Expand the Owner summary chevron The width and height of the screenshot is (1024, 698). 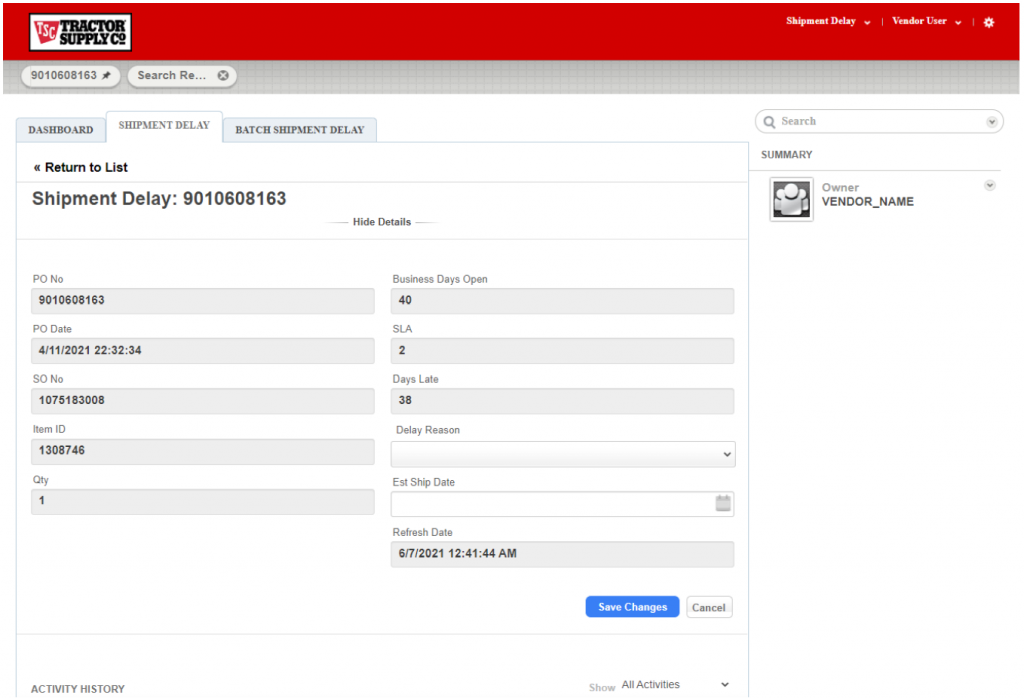(990, 185)
